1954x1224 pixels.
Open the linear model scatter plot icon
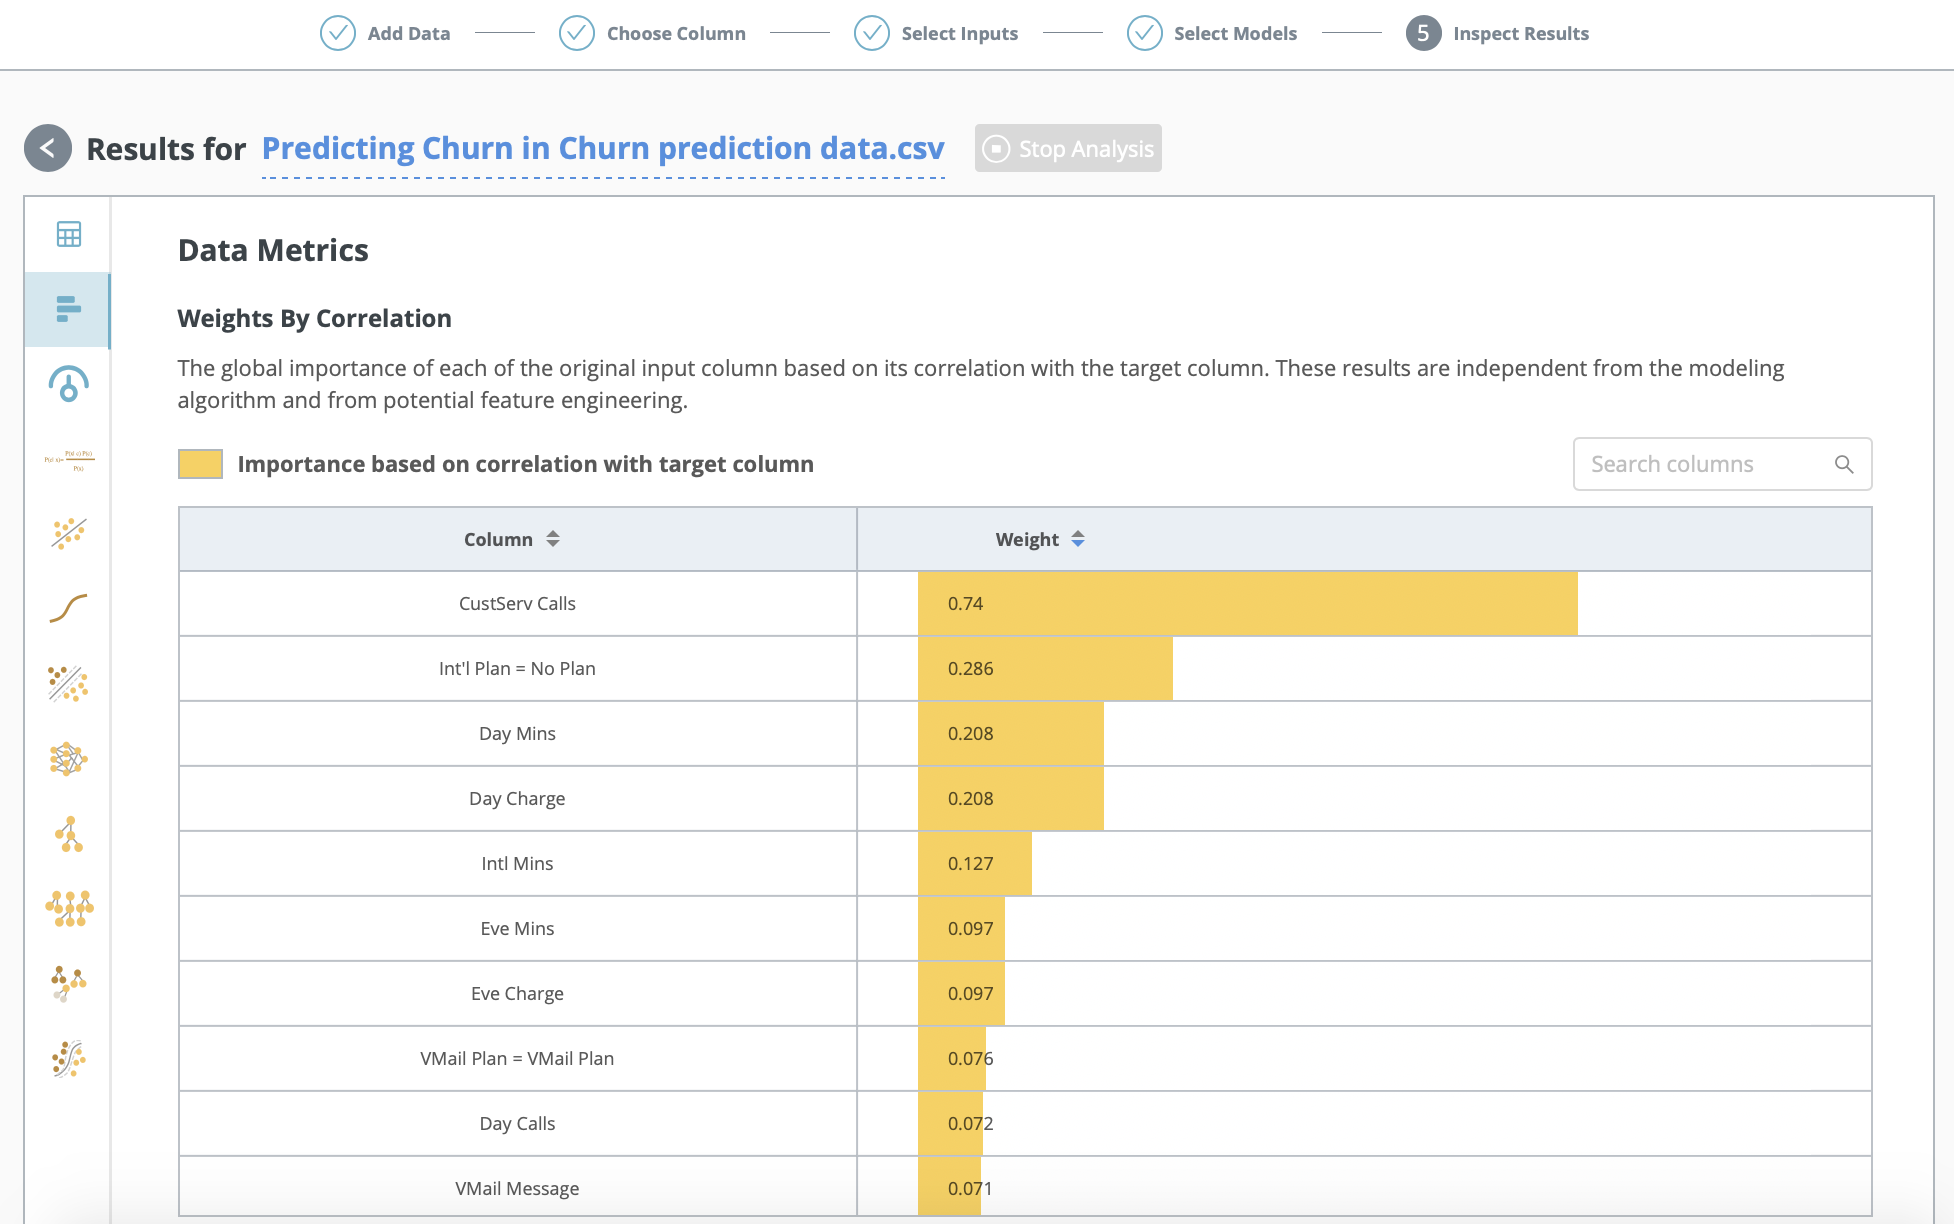point(67,535)
